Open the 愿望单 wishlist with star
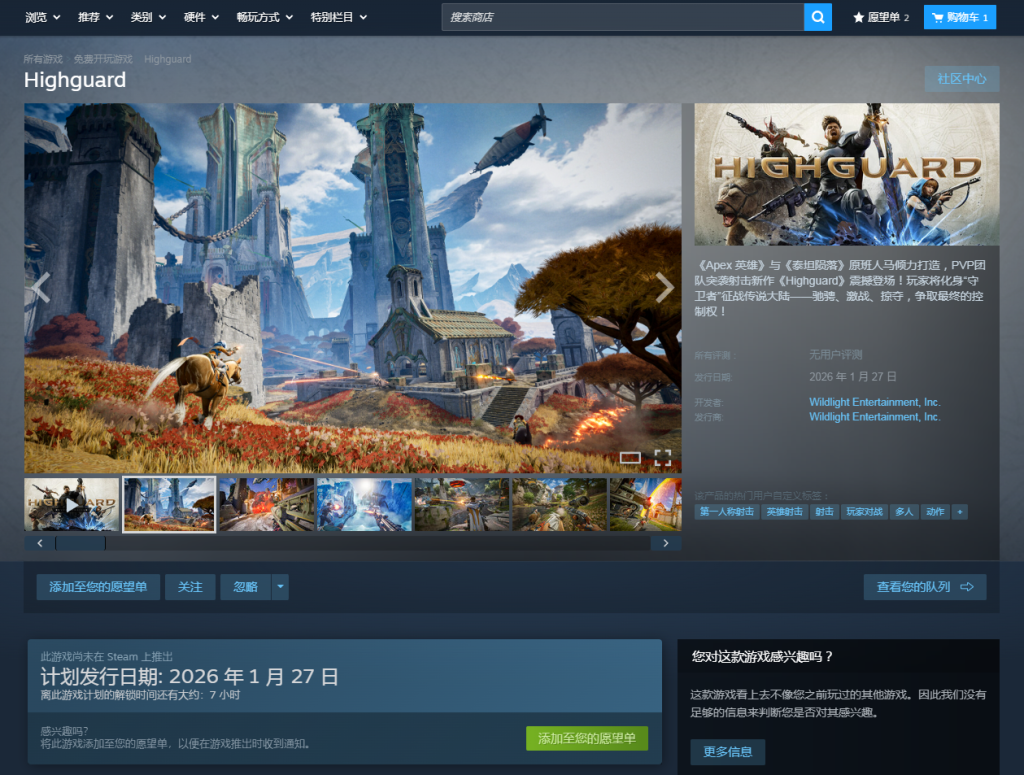The height and width of the screenshot is (775, 1024). pos(880,17)
